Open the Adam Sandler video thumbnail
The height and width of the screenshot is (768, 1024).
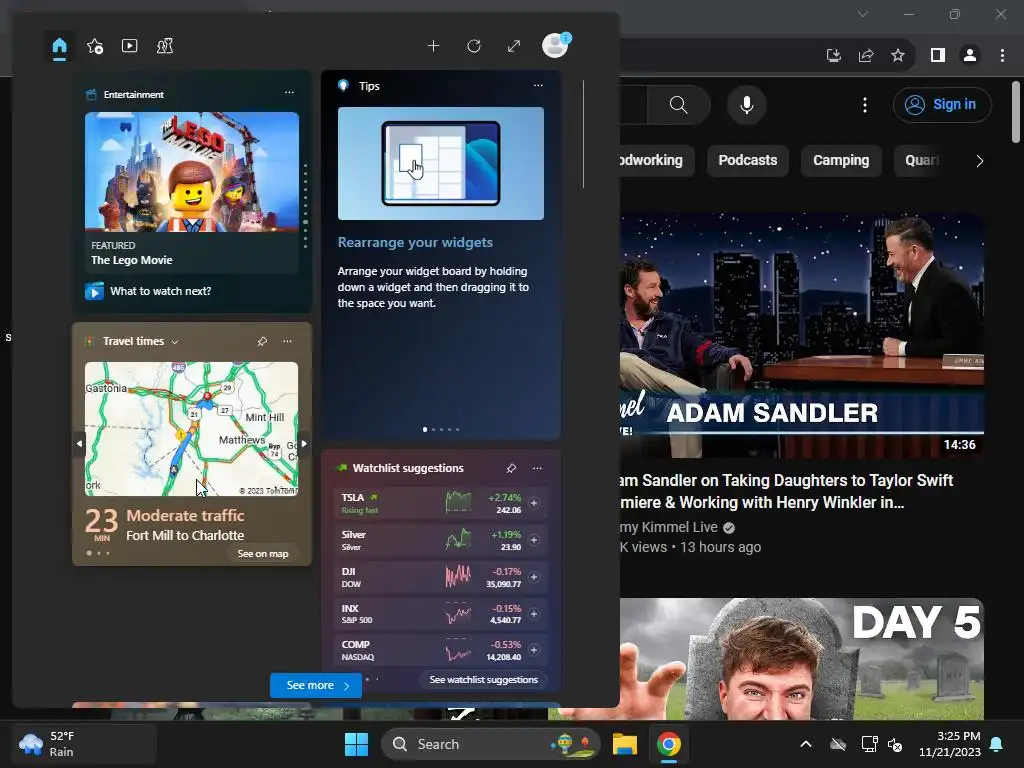(x=802, y=335)
